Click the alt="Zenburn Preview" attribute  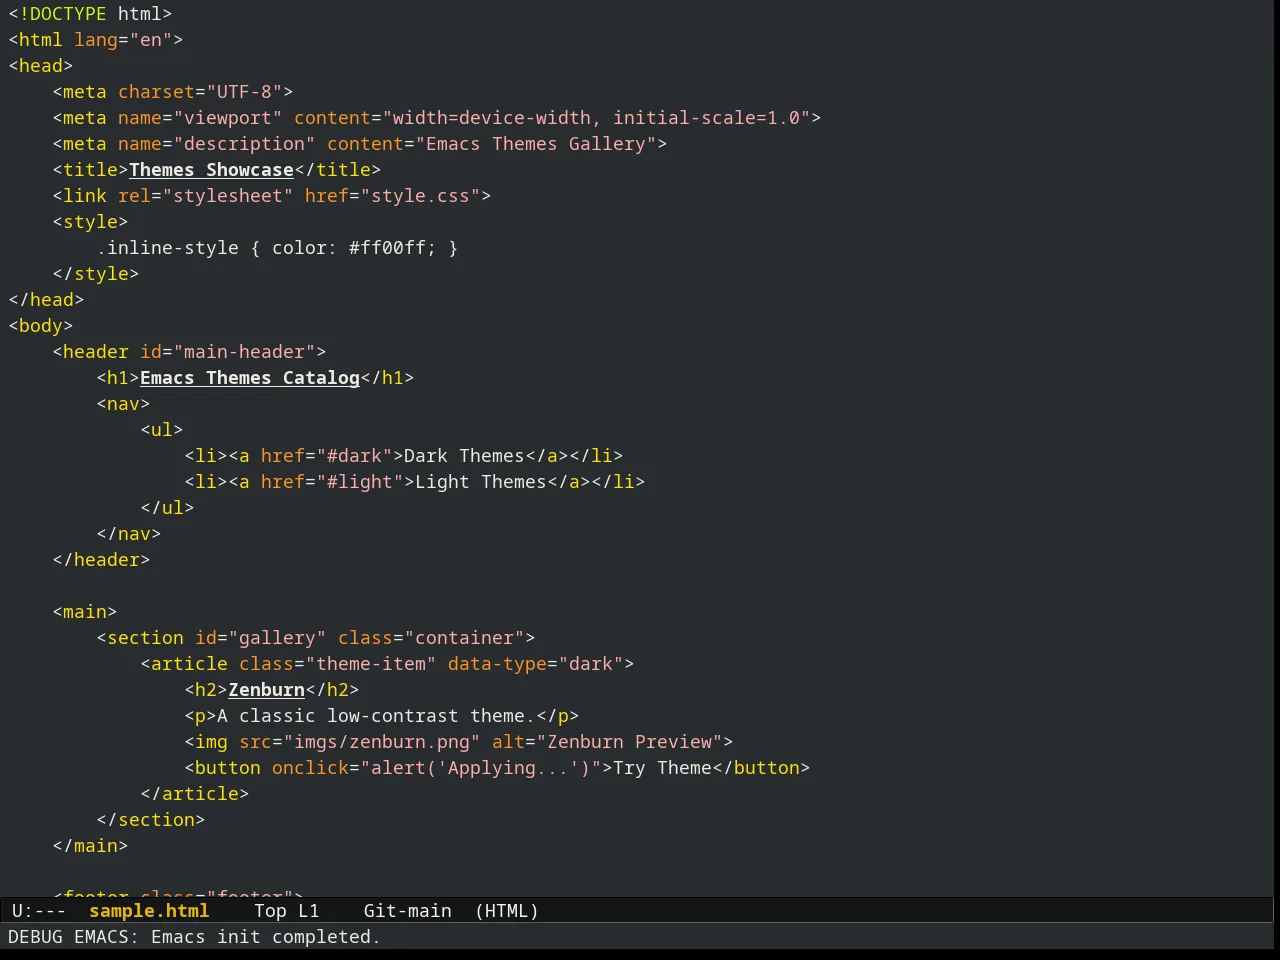pyautogui.click(x=607, y=742)
